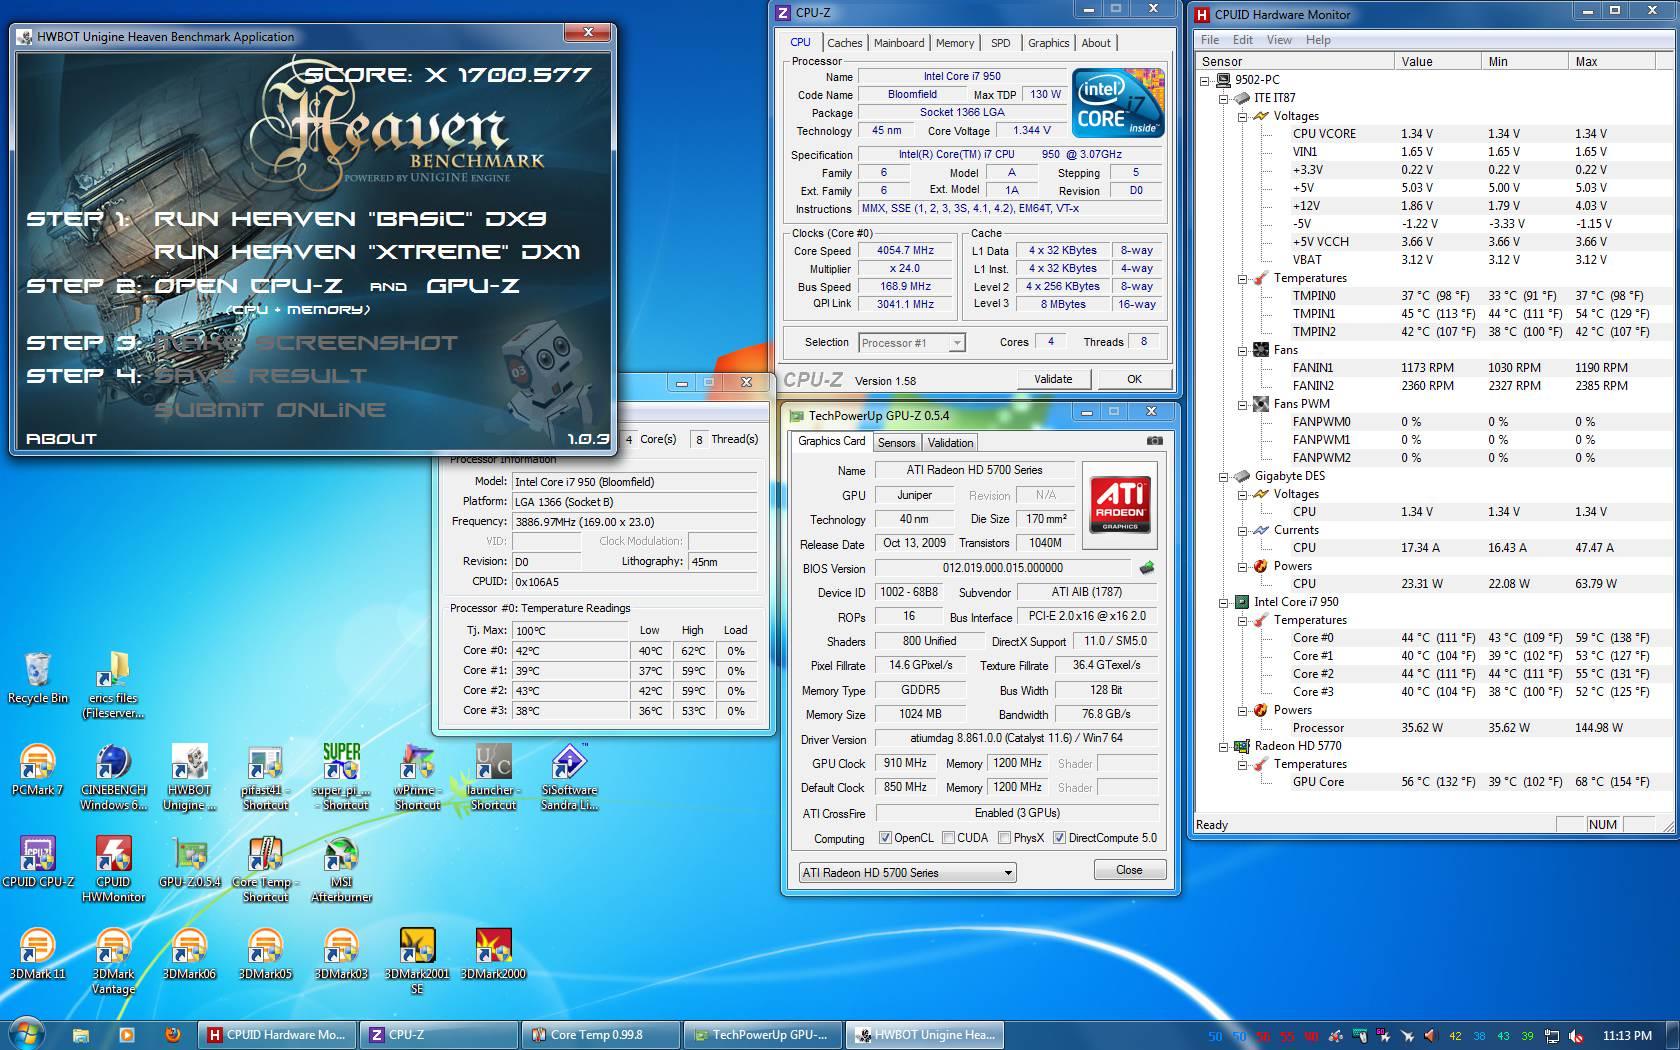Click Submit Online in Heaven app
This screenshot has width=1680, height=1050.
(x=270, y=410)
